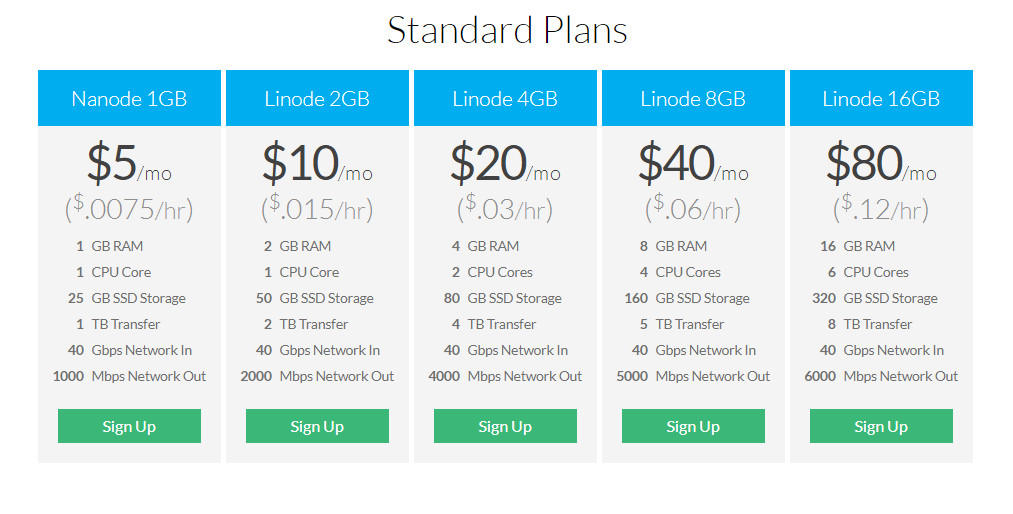Viewport: 1013px width, 514px height.
Task: Click Sign Up under Linode 16GB
Action: coord(881,426)
